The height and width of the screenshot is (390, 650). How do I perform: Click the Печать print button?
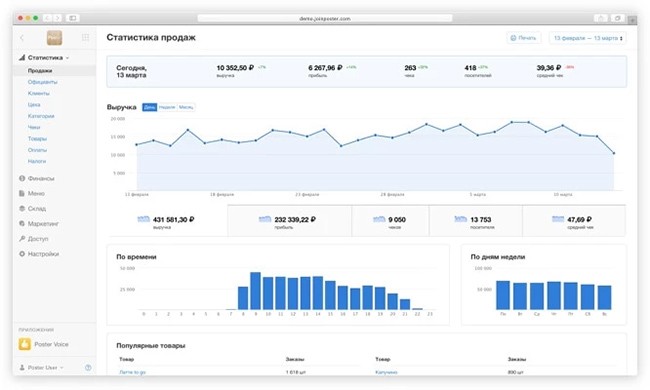click(x=524, y=38)
